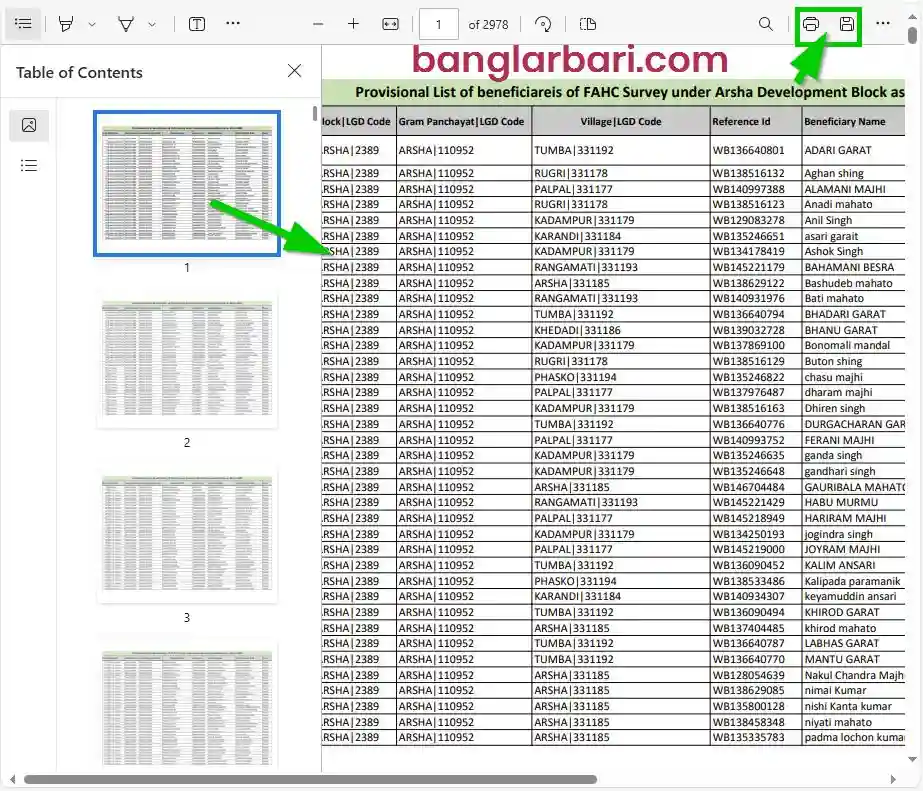Toggle fit to width zoom
Viewport: 923px width, 791px height.
(390, 23)
